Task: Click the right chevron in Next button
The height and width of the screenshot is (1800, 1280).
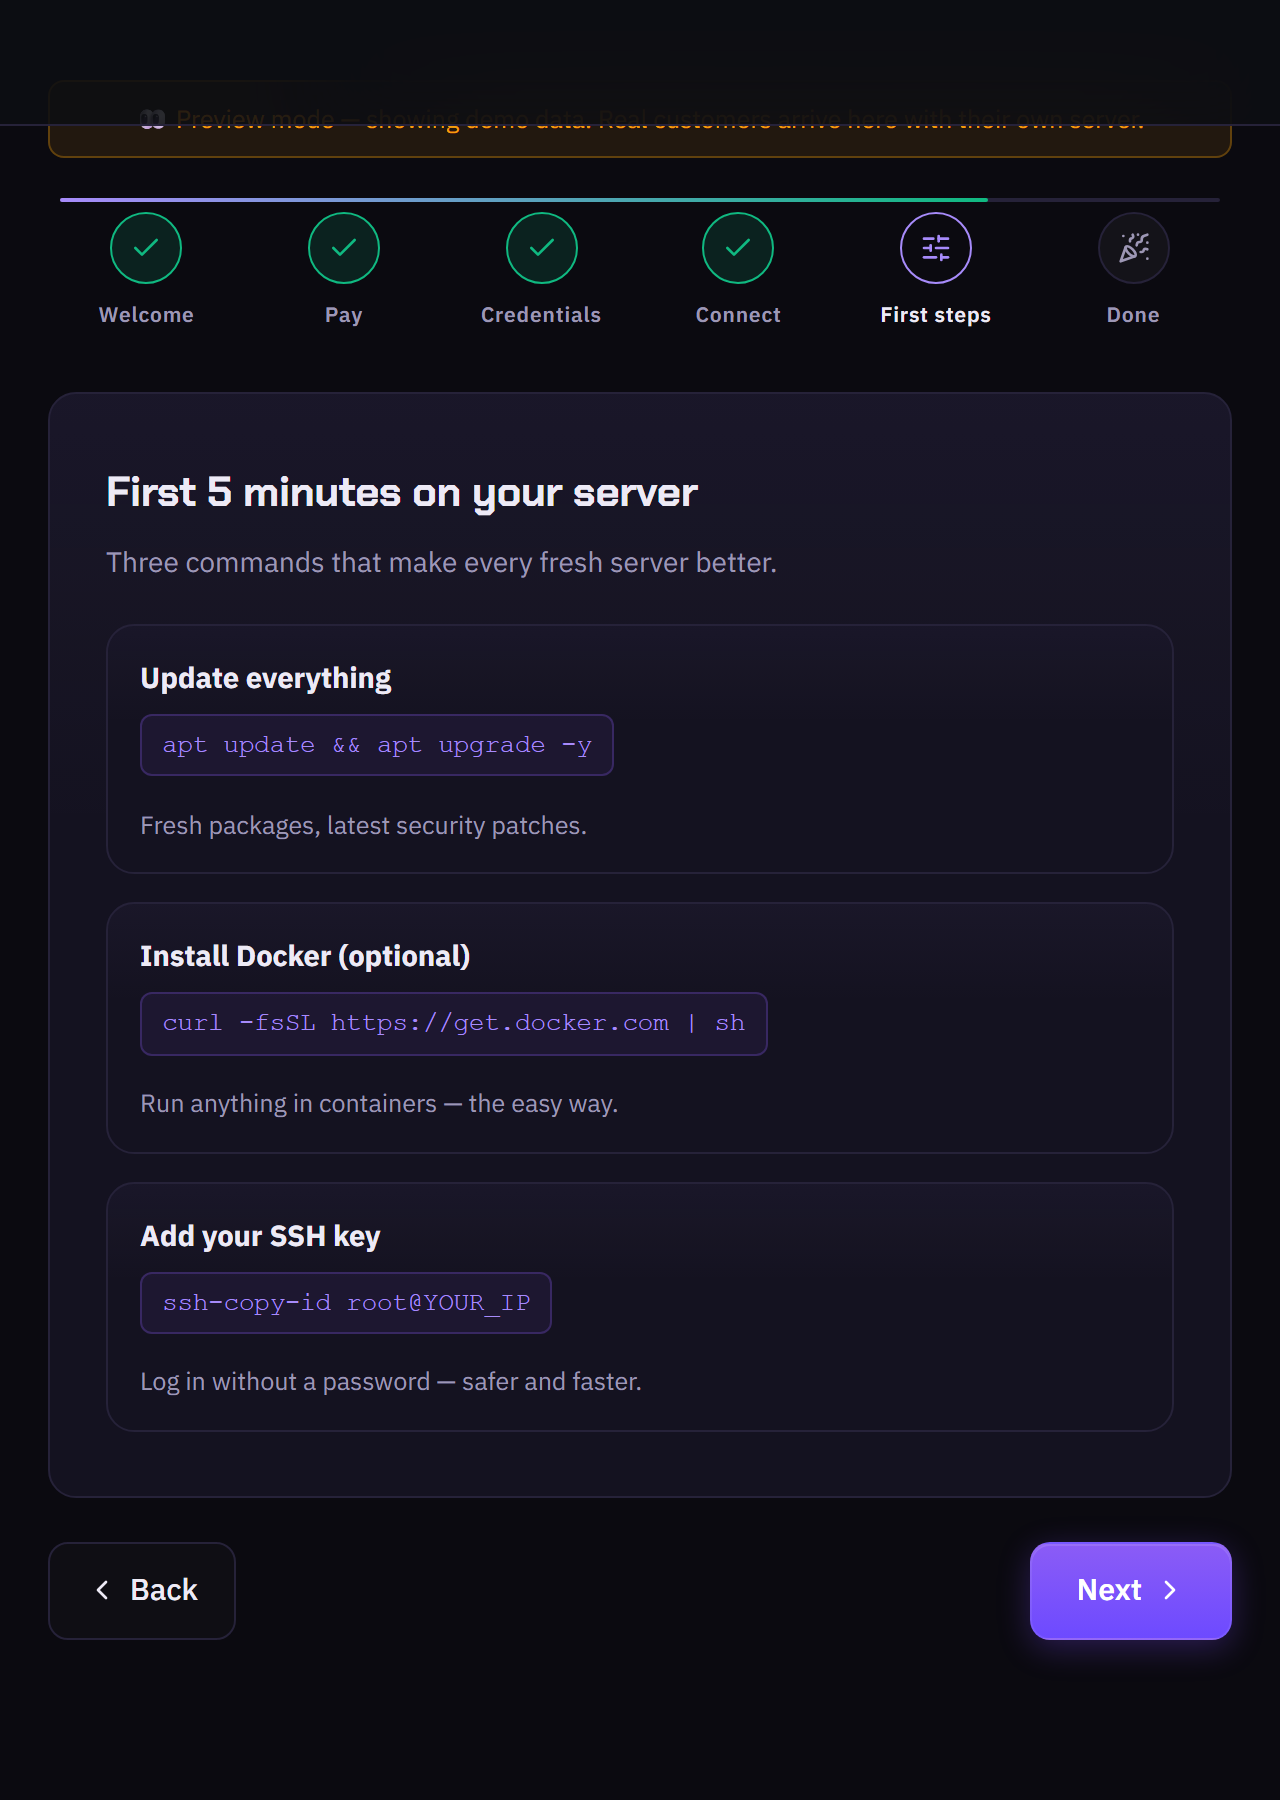Action: [1170, 1590]
